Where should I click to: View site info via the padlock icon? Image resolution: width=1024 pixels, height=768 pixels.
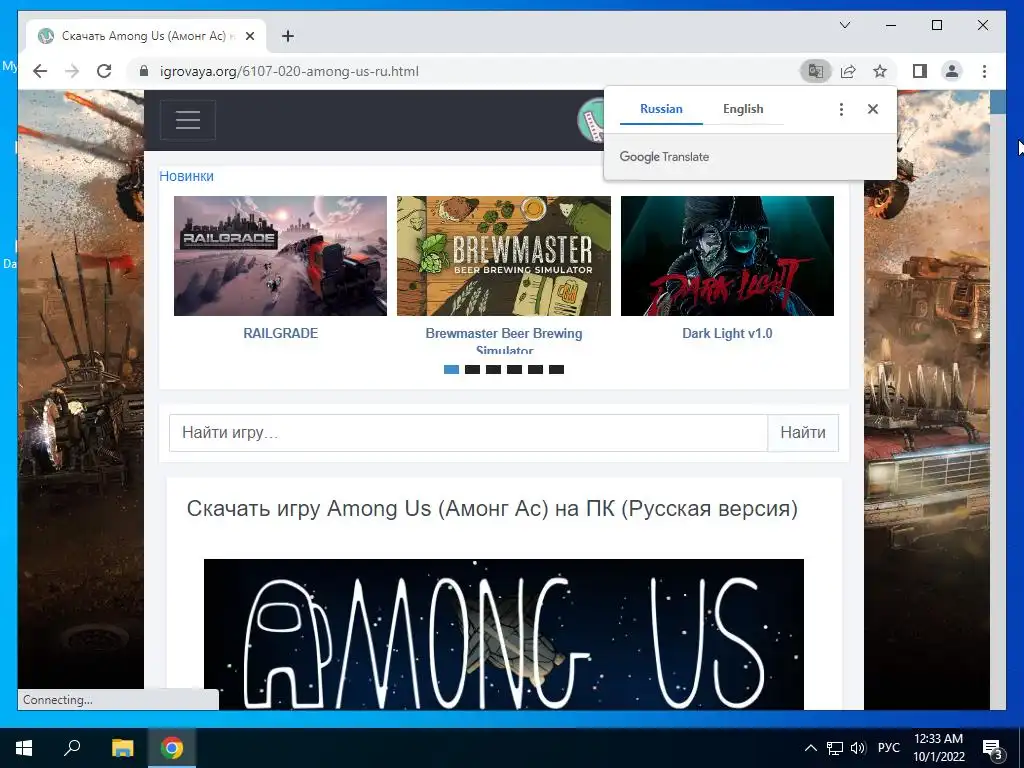coord(144,71)
